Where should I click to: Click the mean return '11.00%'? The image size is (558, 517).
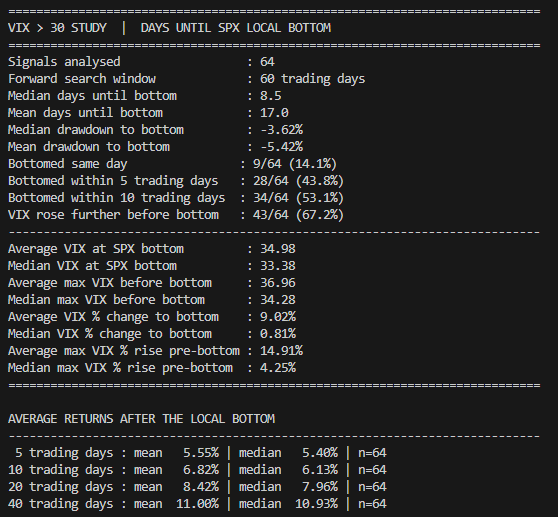point(197,504)
